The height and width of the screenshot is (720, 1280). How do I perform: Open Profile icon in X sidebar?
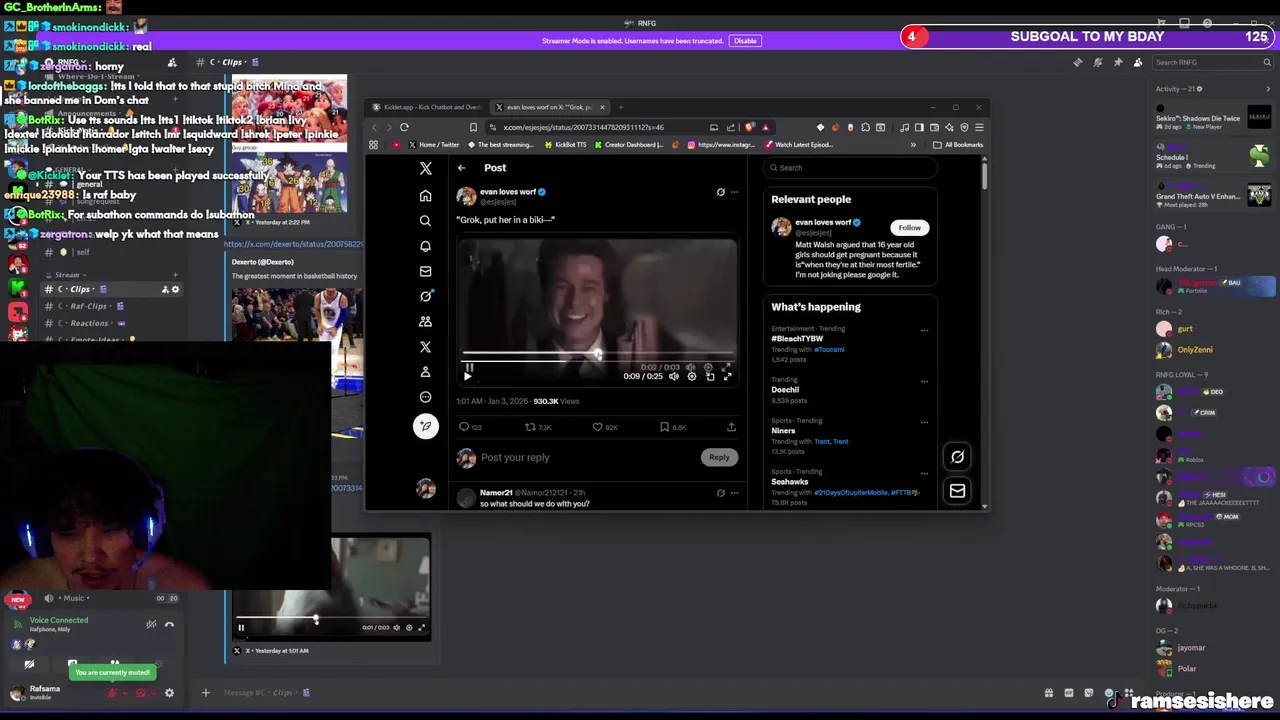coord(425,371)
